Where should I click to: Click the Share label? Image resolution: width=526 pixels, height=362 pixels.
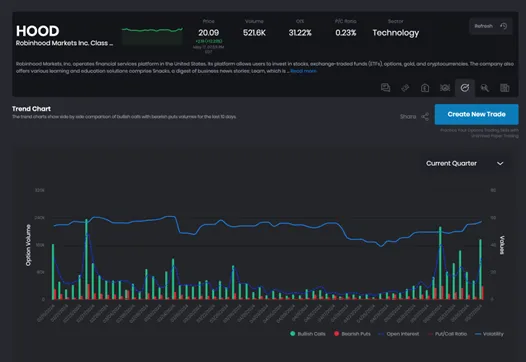pos(408,117)
